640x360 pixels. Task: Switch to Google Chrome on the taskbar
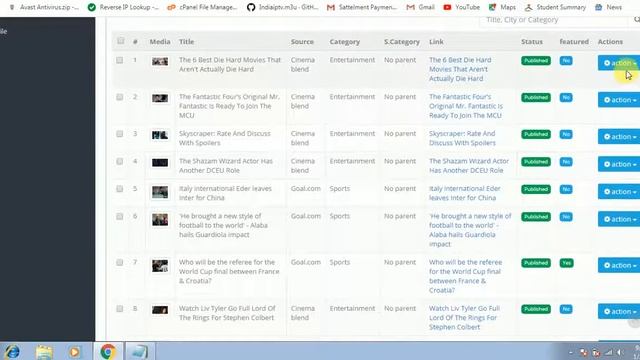(x=108, y=351)
